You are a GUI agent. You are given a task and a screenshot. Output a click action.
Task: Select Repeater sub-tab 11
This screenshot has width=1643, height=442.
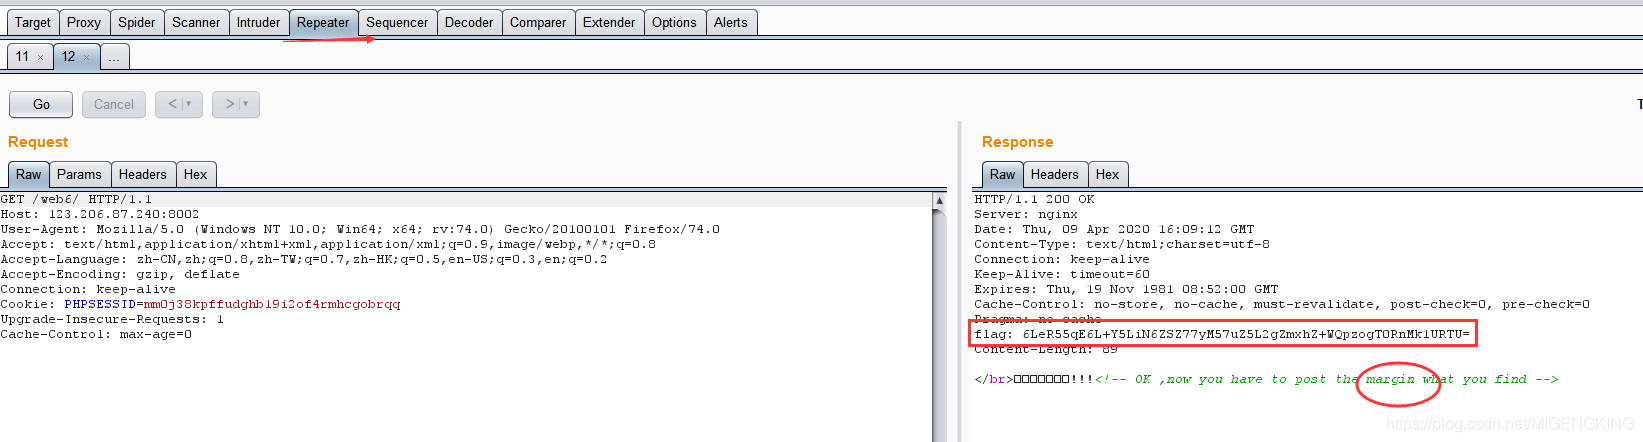[x=23, y=56]
